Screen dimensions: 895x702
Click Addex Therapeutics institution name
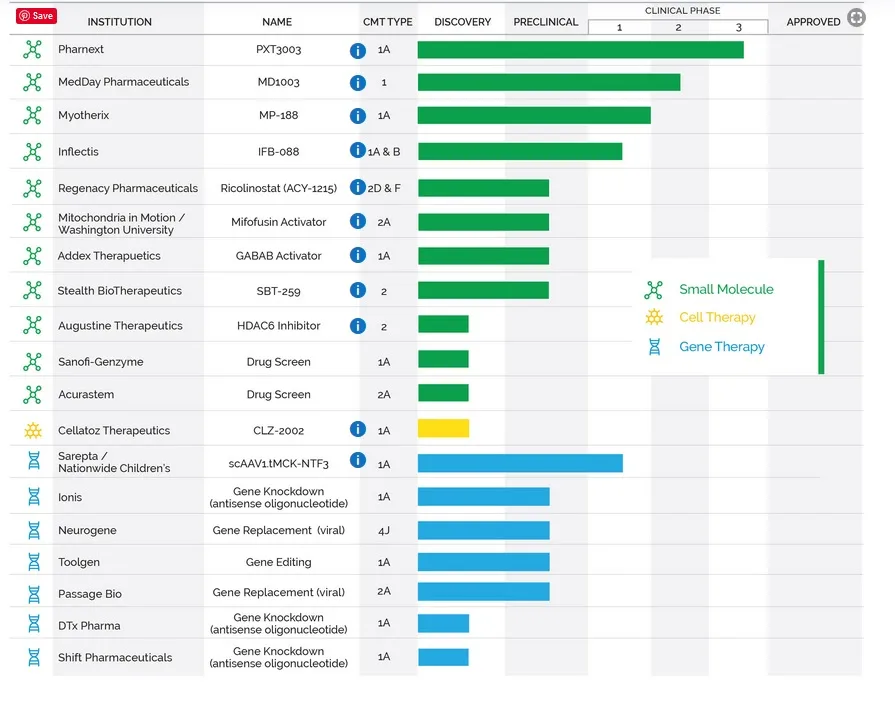109,256
